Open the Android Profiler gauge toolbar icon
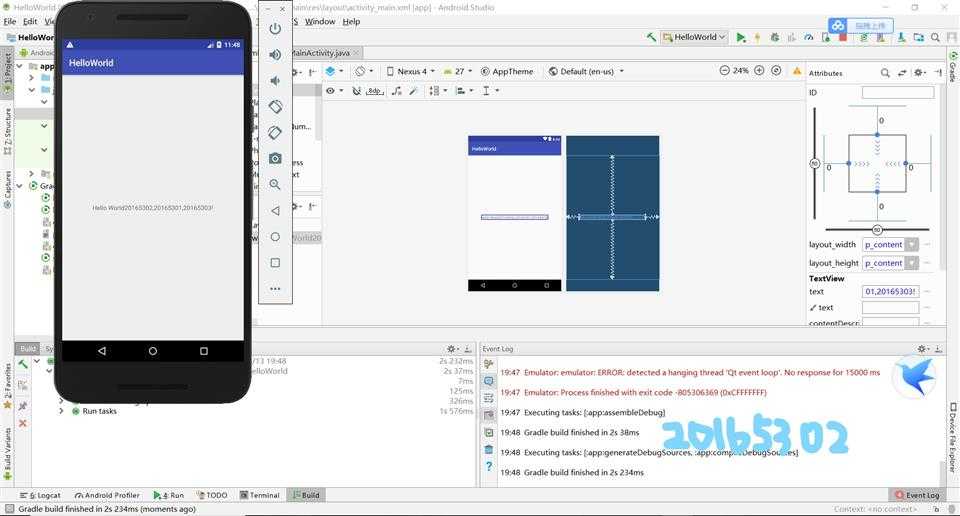 coord(809,37)
